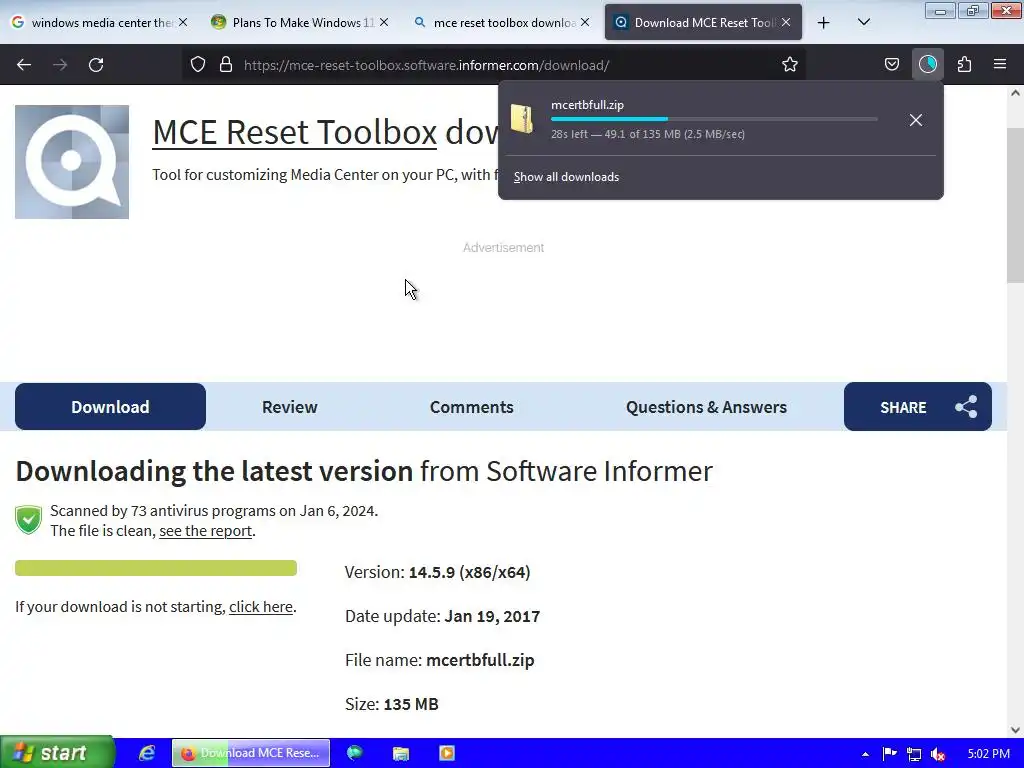Click the scrollbar up arrow
The width and height of the screenshot is (1024, 768).
pos(1015,93)
